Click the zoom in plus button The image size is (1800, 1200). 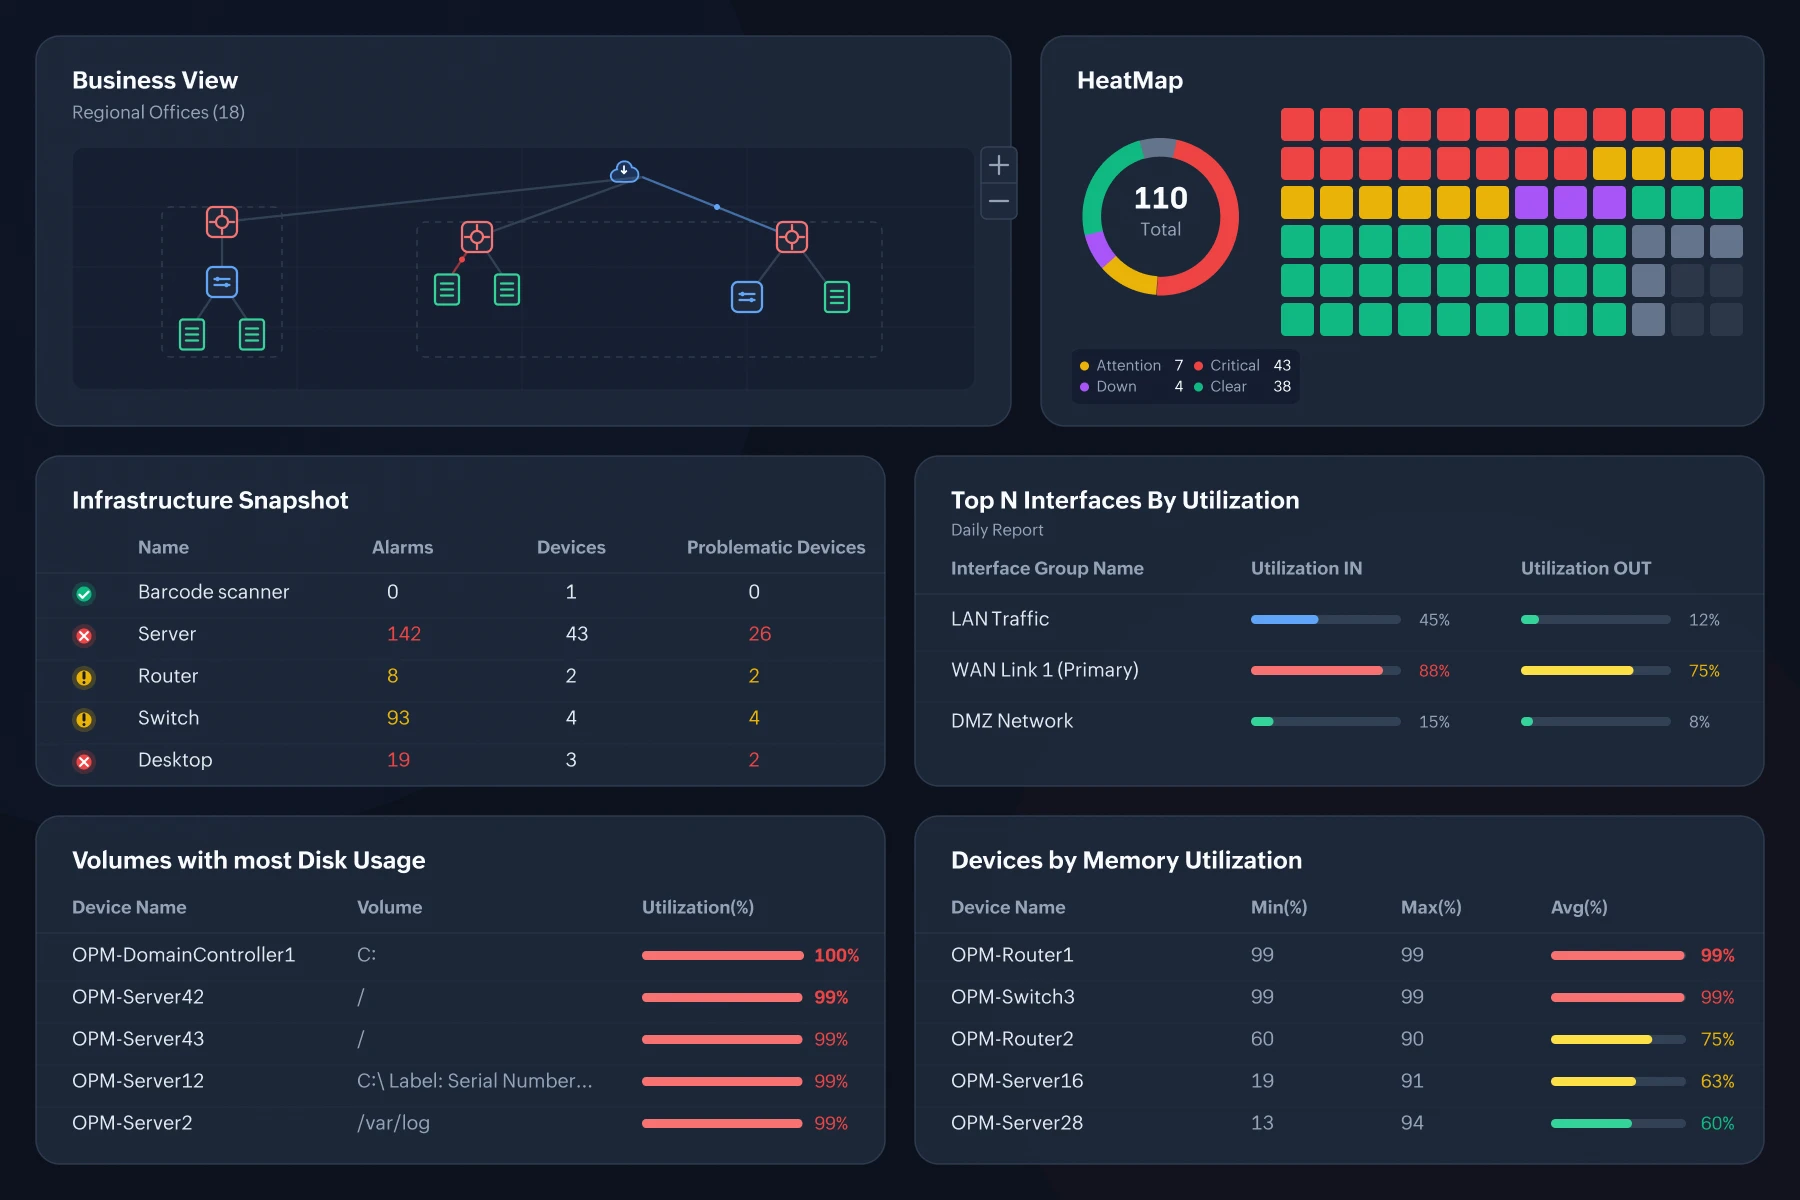pyautogui.click(x=998, y=165)
